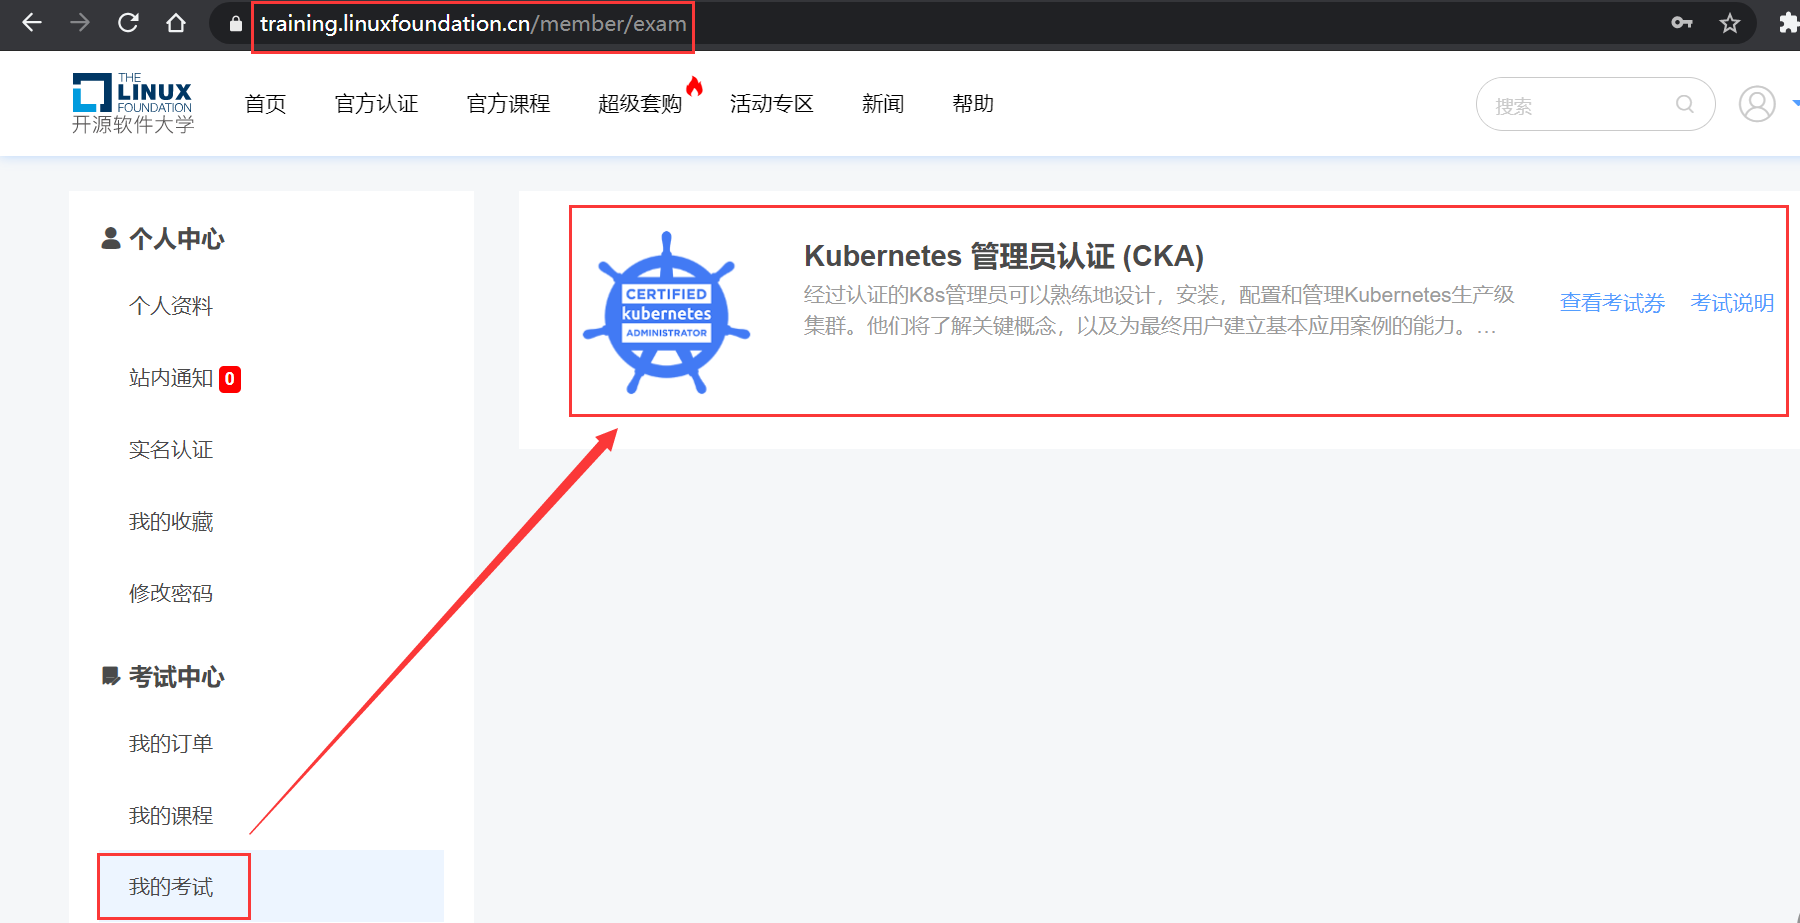Click the 个人中心 section heading
This screenshot has width=1800, height=923.
[176, 239]
